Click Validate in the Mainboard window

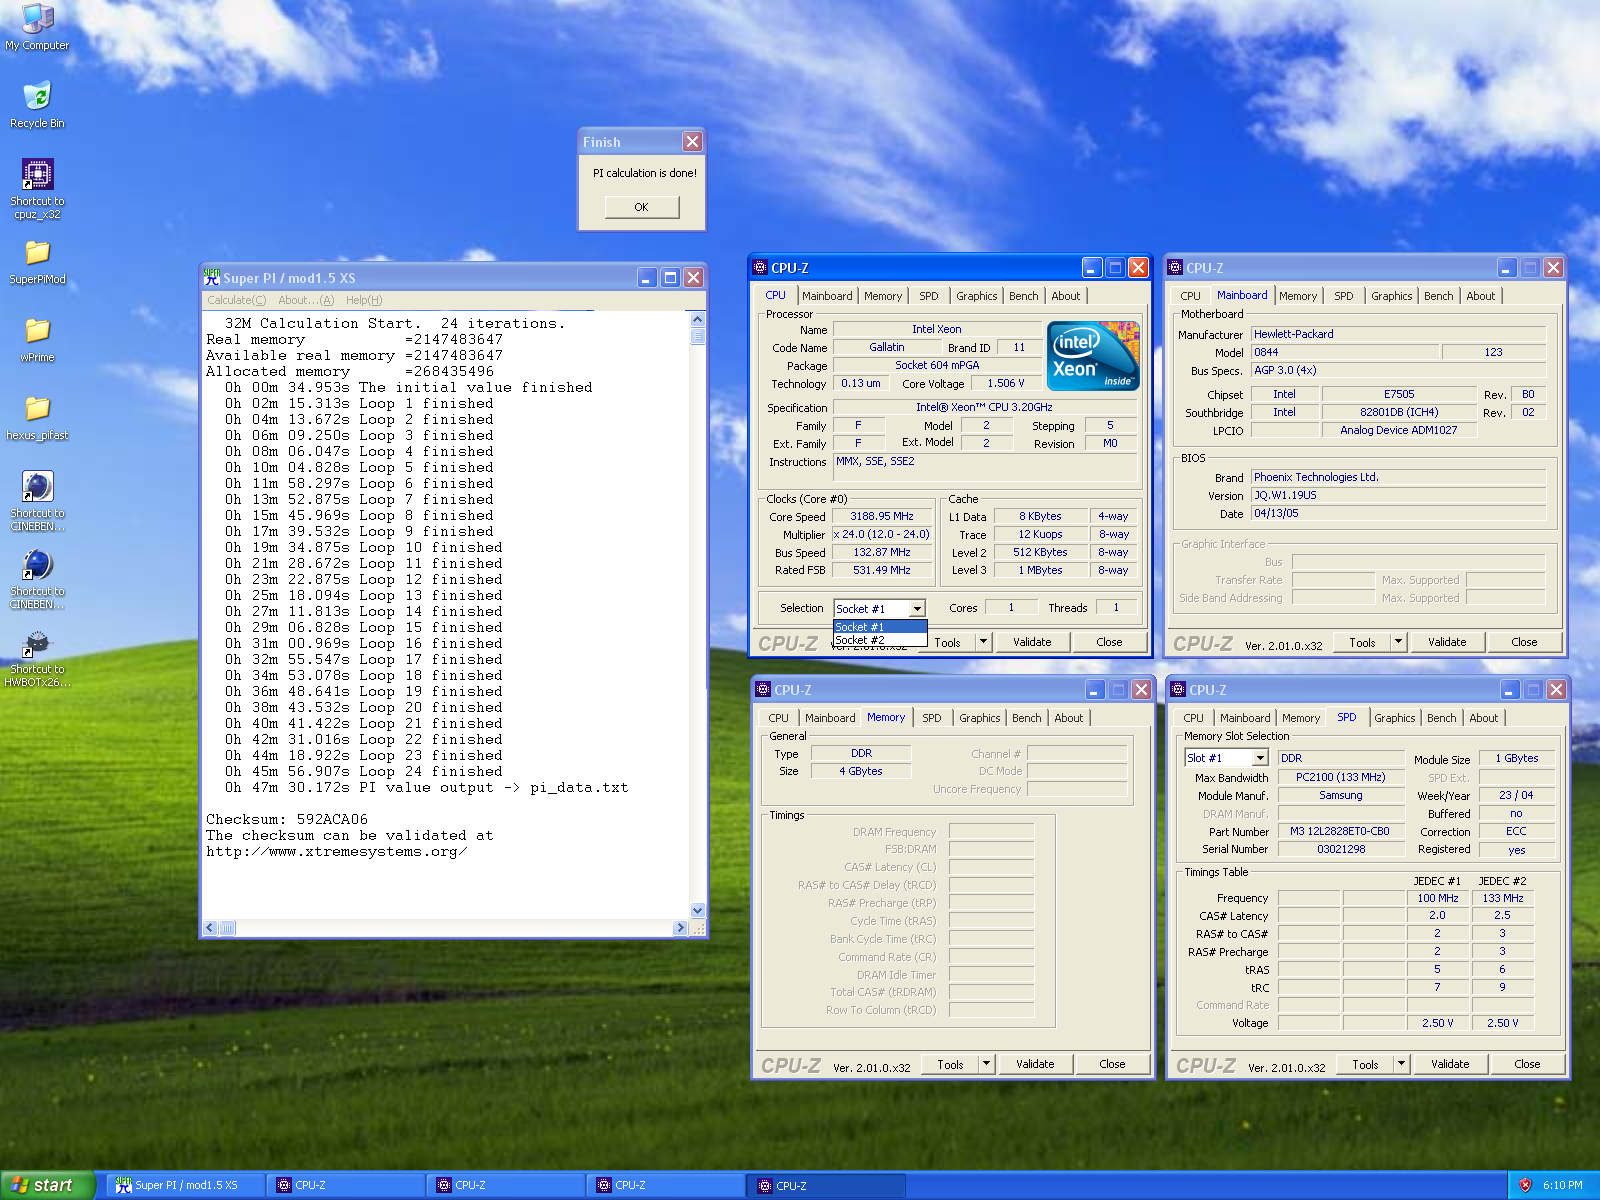coord(1447,642)
